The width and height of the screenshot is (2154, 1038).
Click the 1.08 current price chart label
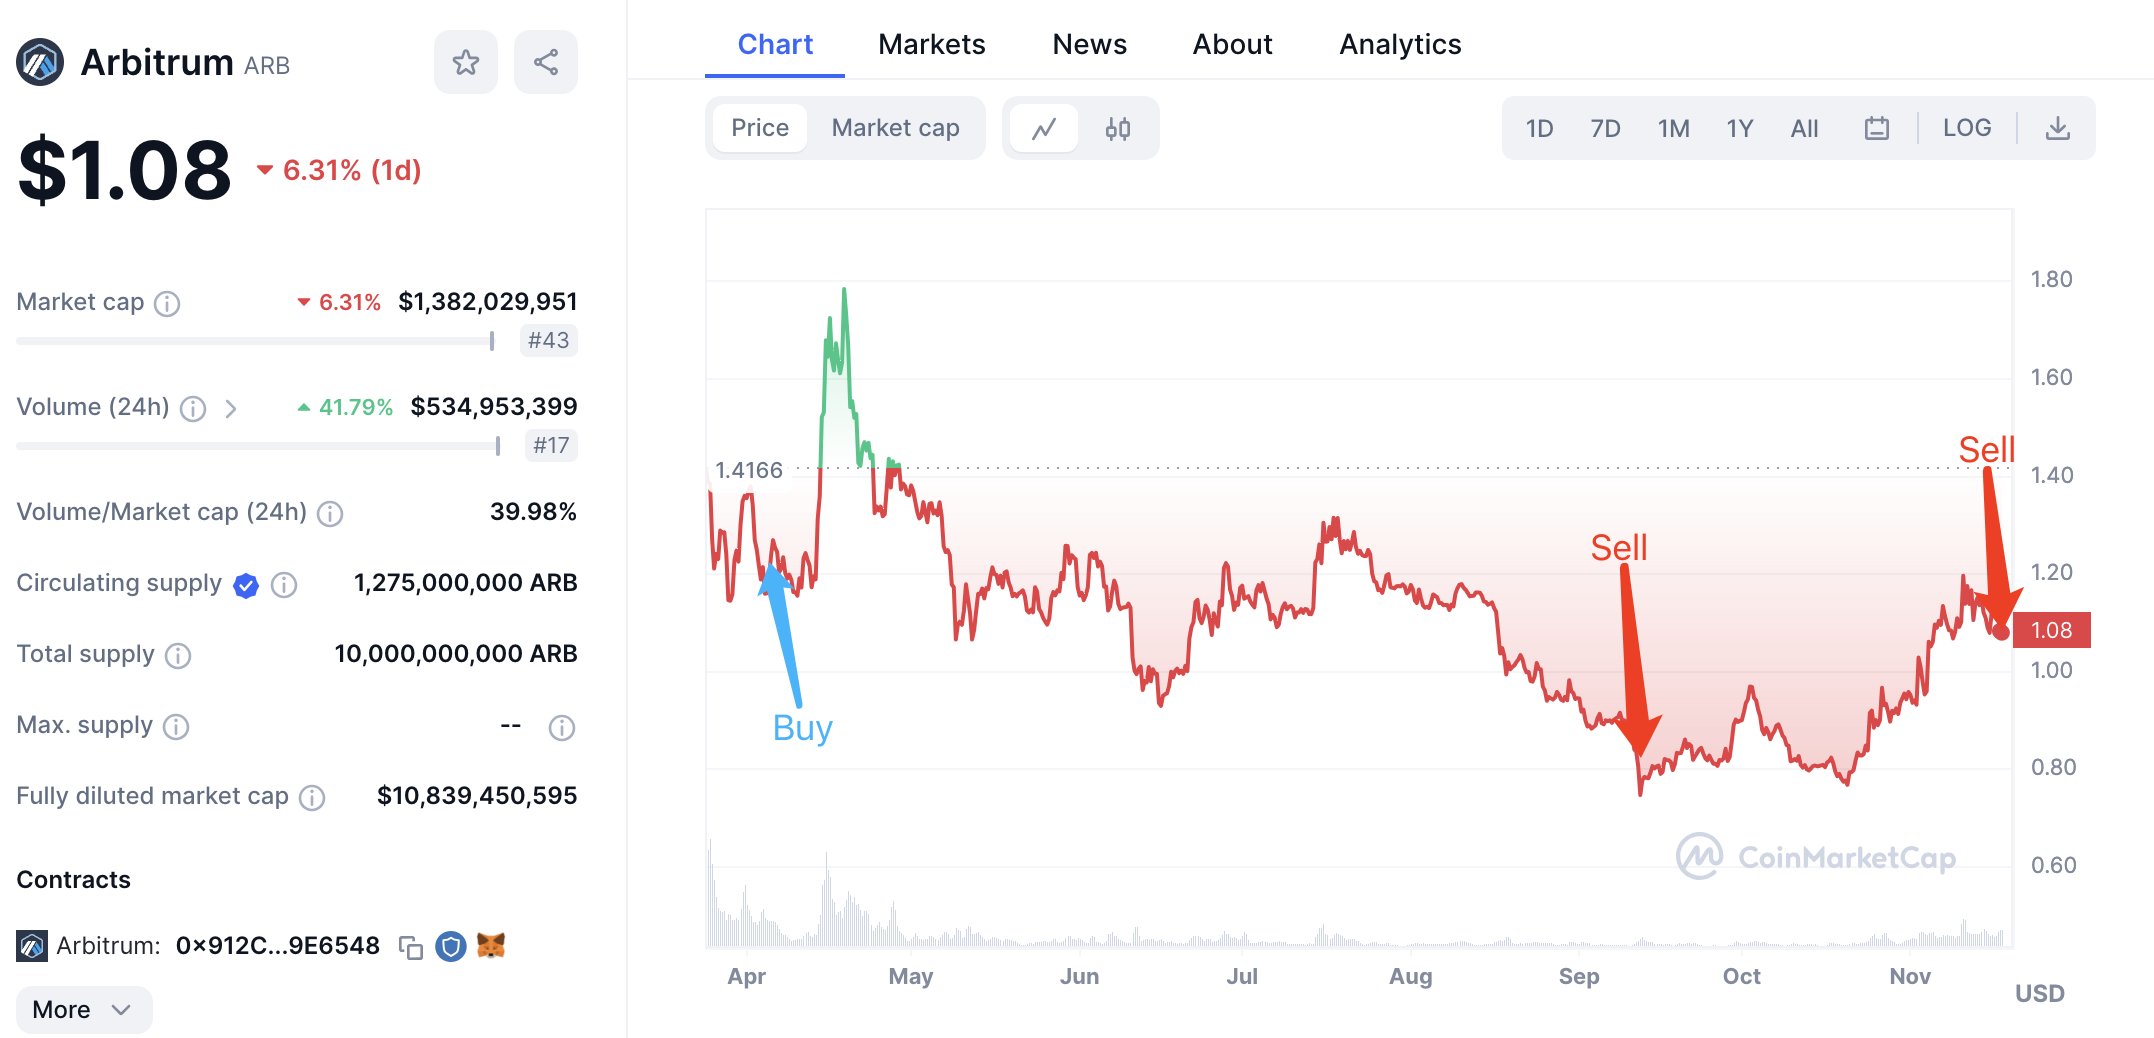[2050, 630]
